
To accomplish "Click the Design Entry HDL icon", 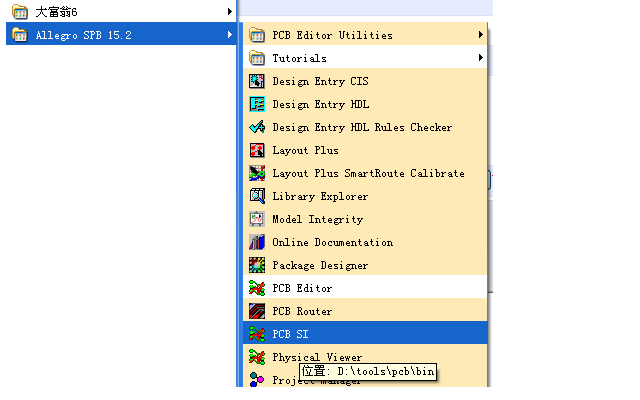I will [x=257, y=104].
